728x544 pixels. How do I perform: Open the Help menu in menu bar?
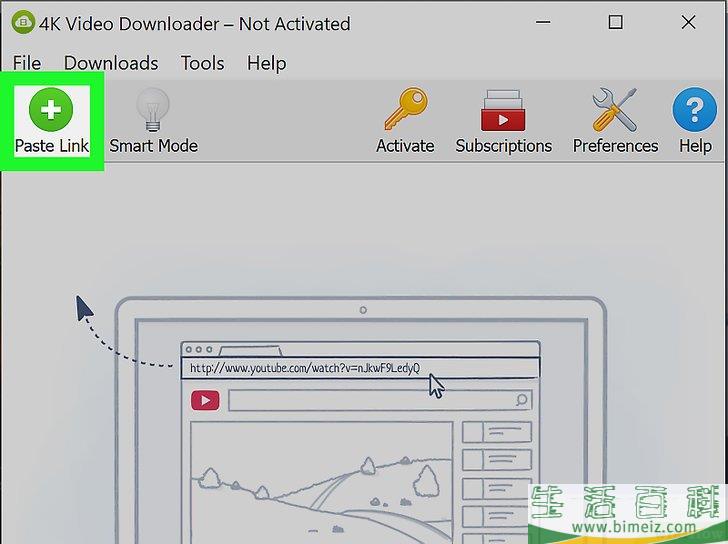(266, 63)
